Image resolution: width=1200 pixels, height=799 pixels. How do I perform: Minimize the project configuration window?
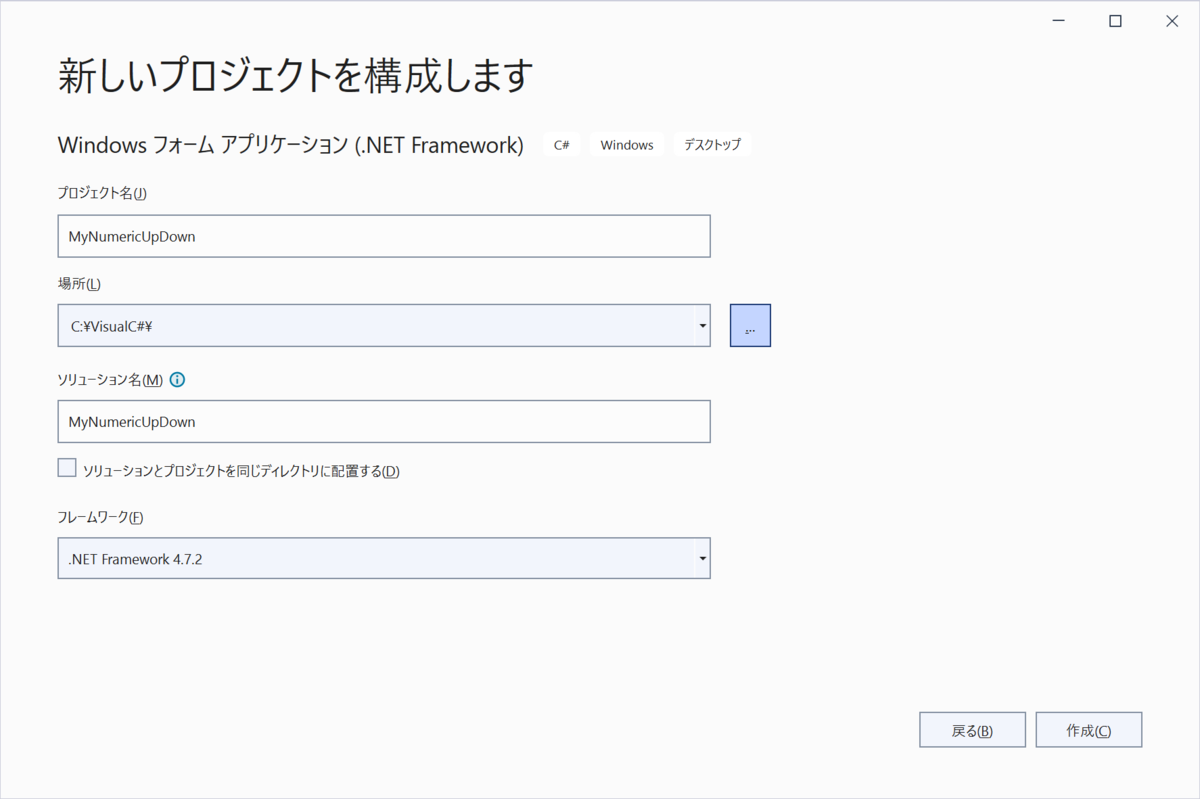click(1057, 20)
